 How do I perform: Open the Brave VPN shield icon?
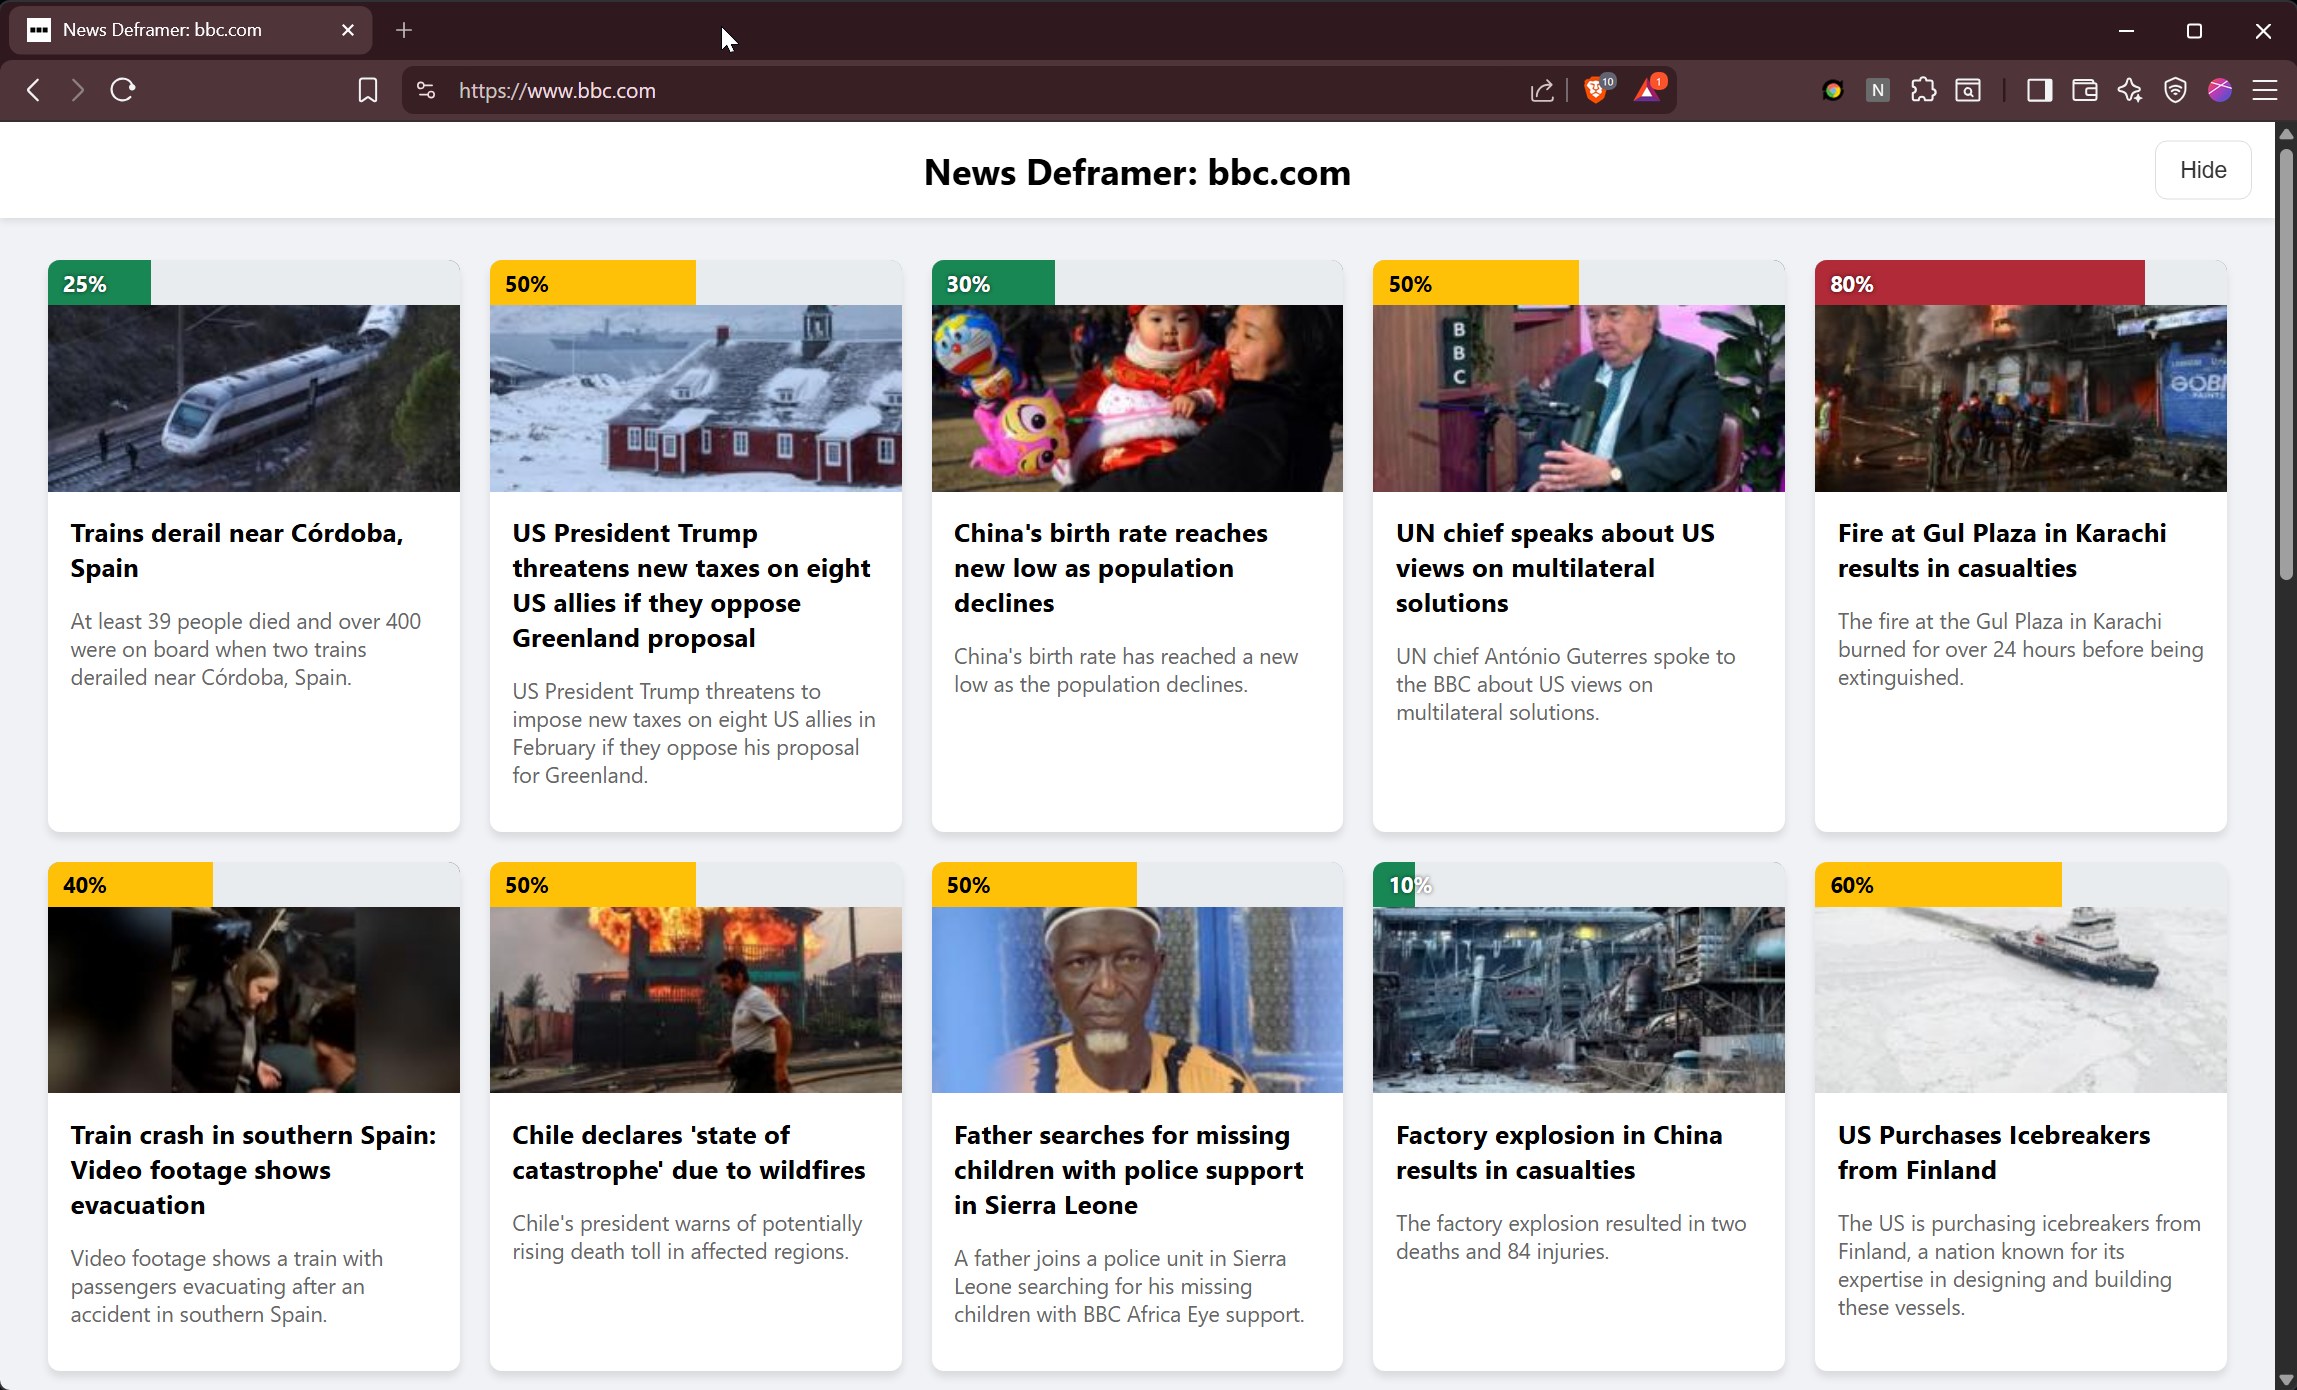2175,90
